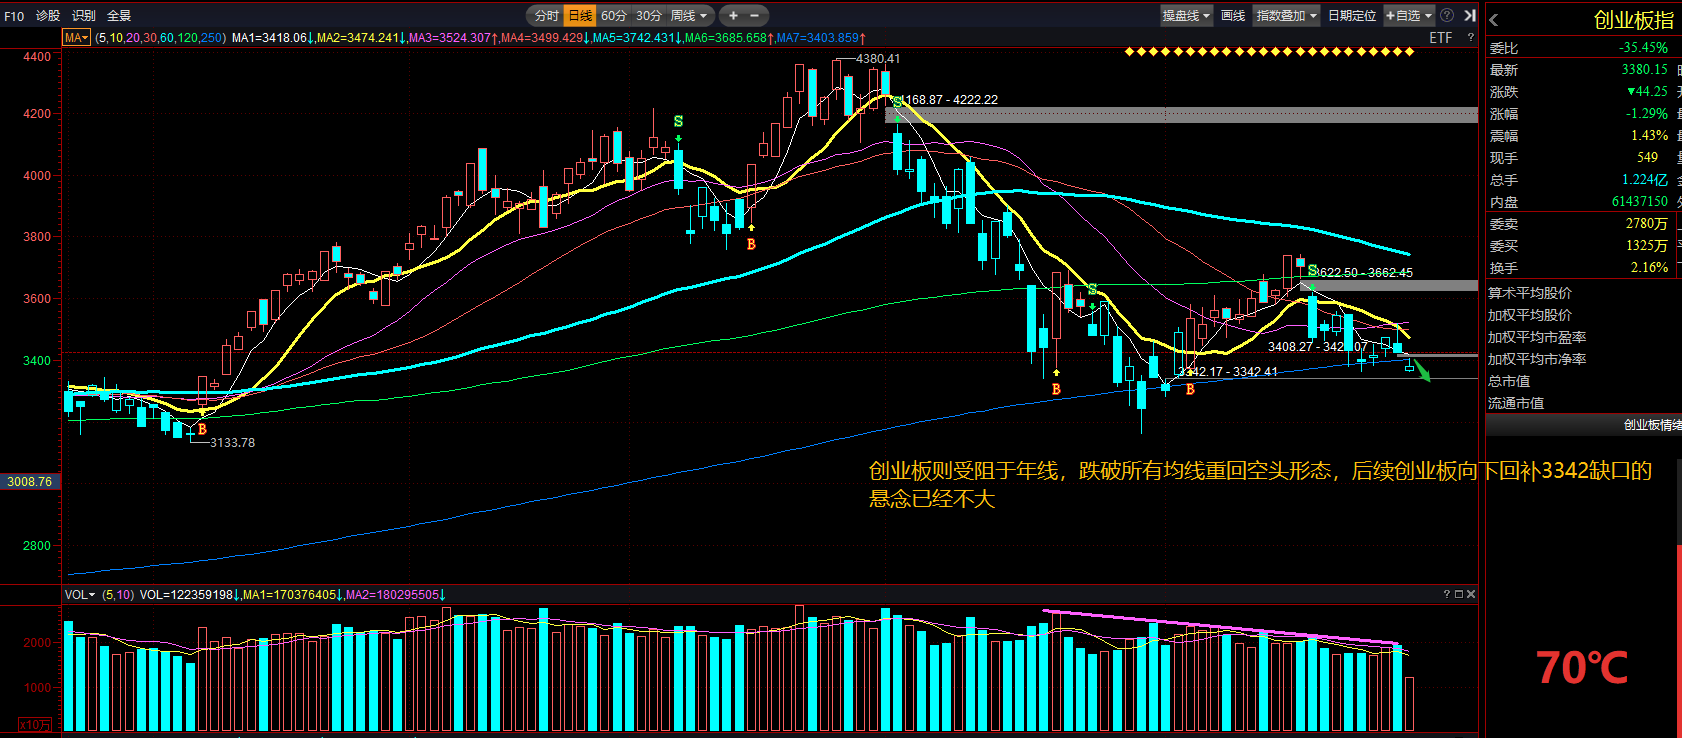Click the MA1=3418.06 moving average readout
The image size is (1682, 738).
click(x=273, y=38)
